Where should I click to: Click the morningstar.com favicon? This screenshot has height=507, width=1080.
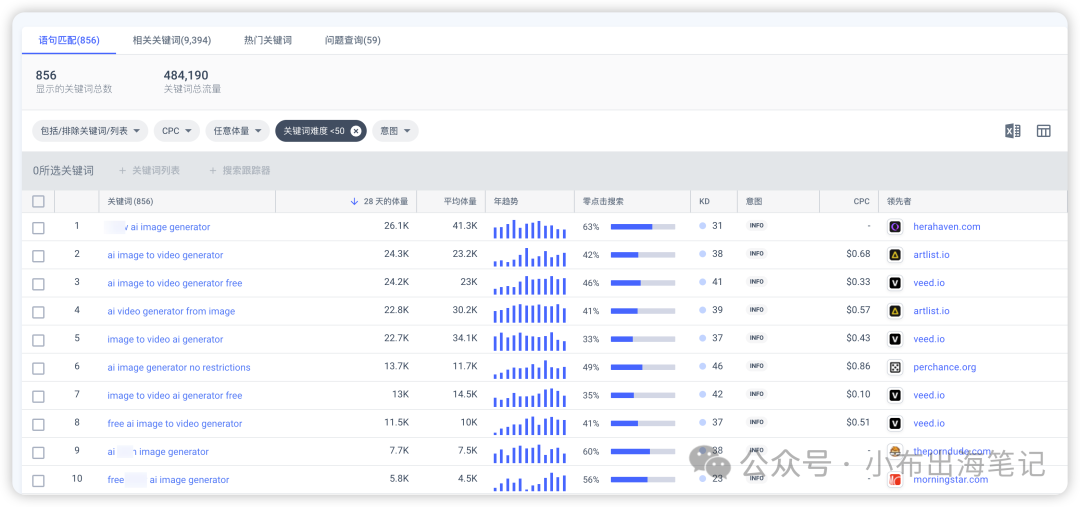click(895, 479)
